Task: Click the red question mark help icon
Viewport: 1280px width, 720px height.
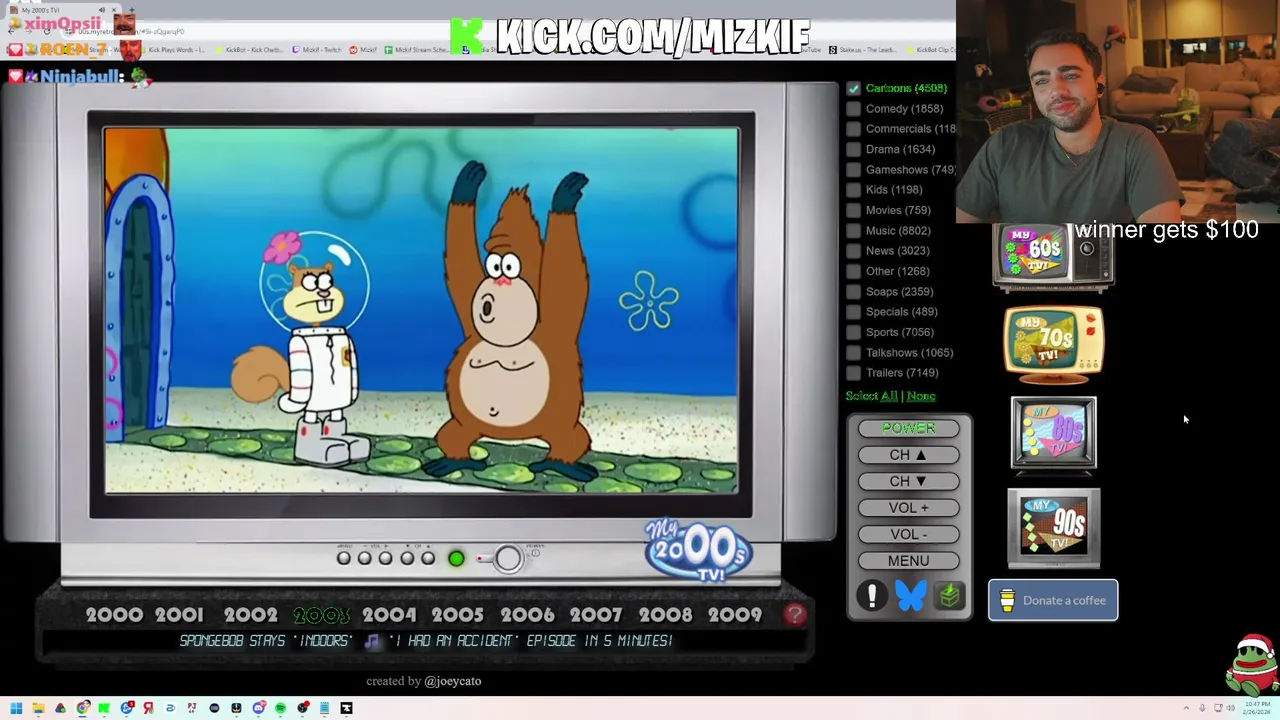Action: tap(795, 615)
